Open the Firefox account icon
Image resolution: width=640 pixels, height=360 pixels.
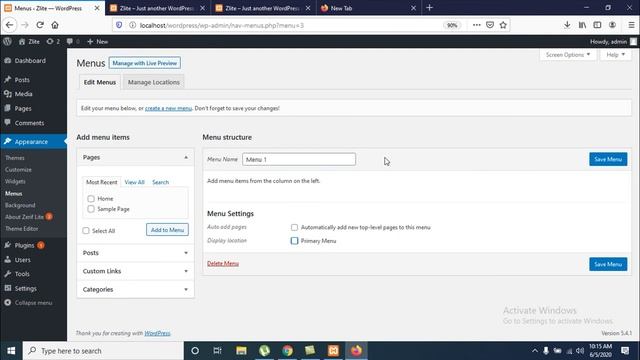point(612,25)
